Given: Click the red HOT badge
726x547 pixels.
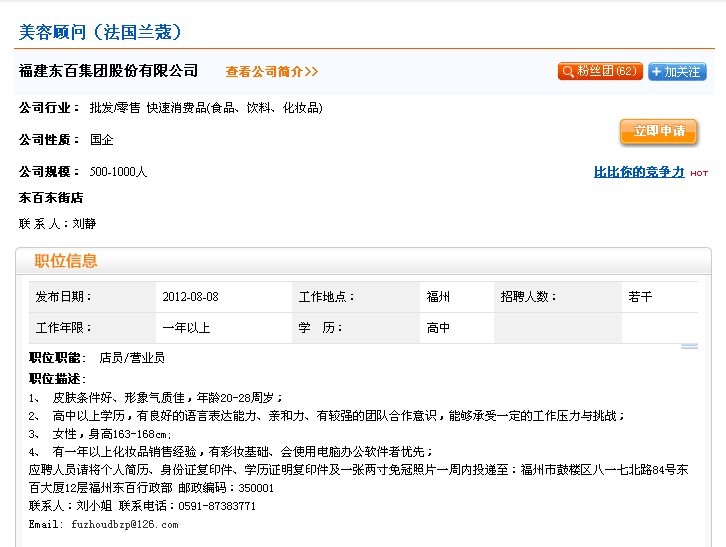Looking at the screenshot, I should pos(699,174).
